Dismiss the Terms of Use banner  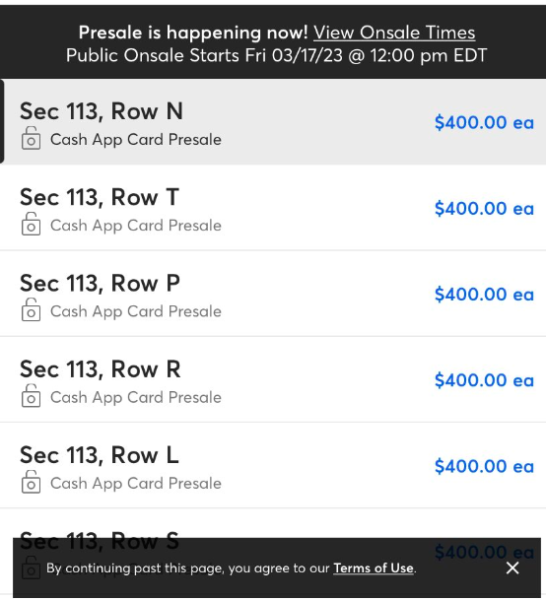click(512, 568)
